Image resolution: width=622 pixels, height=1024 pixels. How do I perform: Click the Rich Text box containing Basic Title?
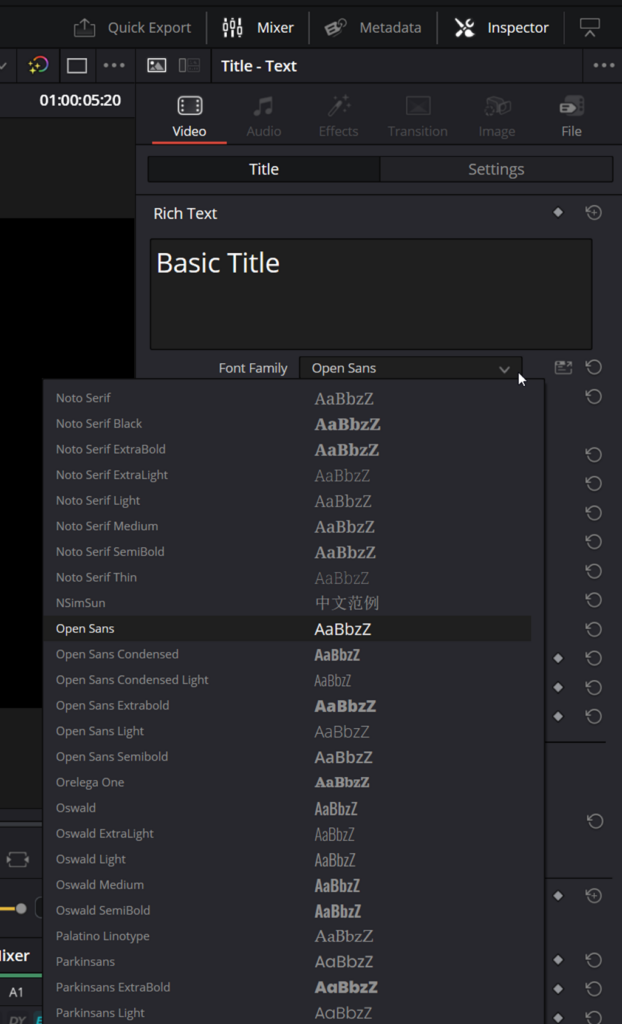370,294
